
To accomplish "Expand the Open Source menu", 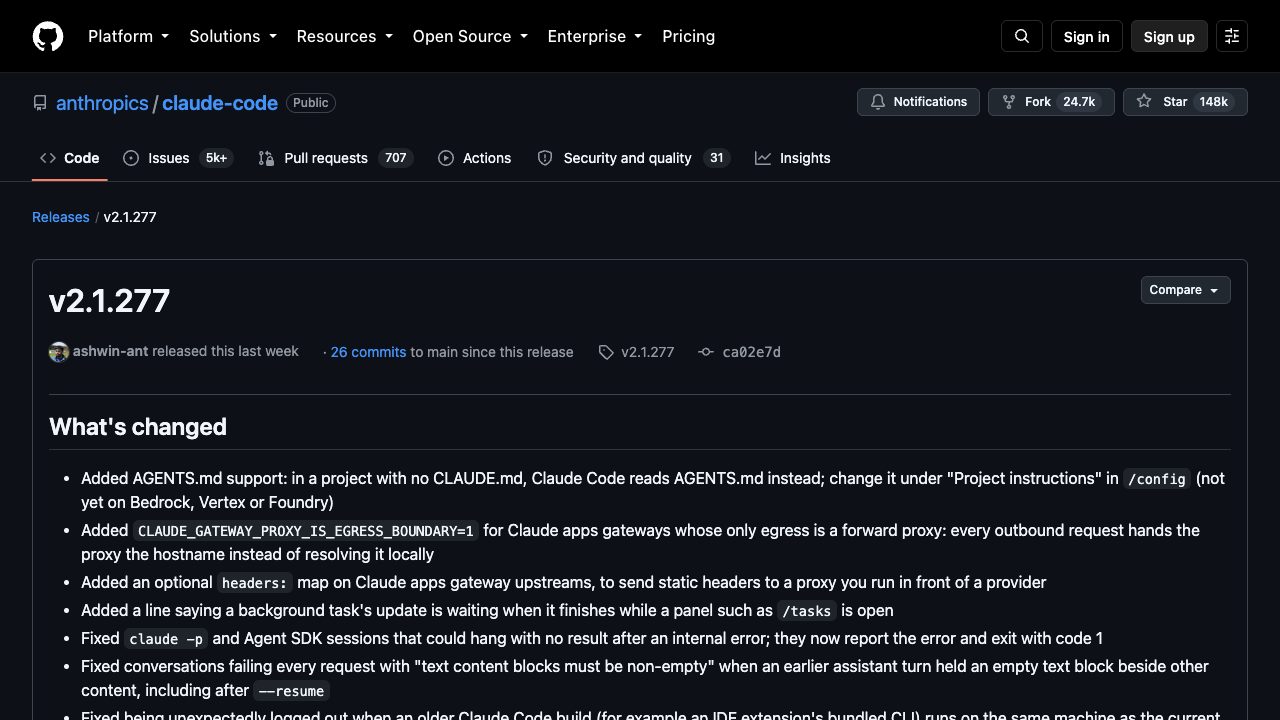I will [x=470, y=36].
